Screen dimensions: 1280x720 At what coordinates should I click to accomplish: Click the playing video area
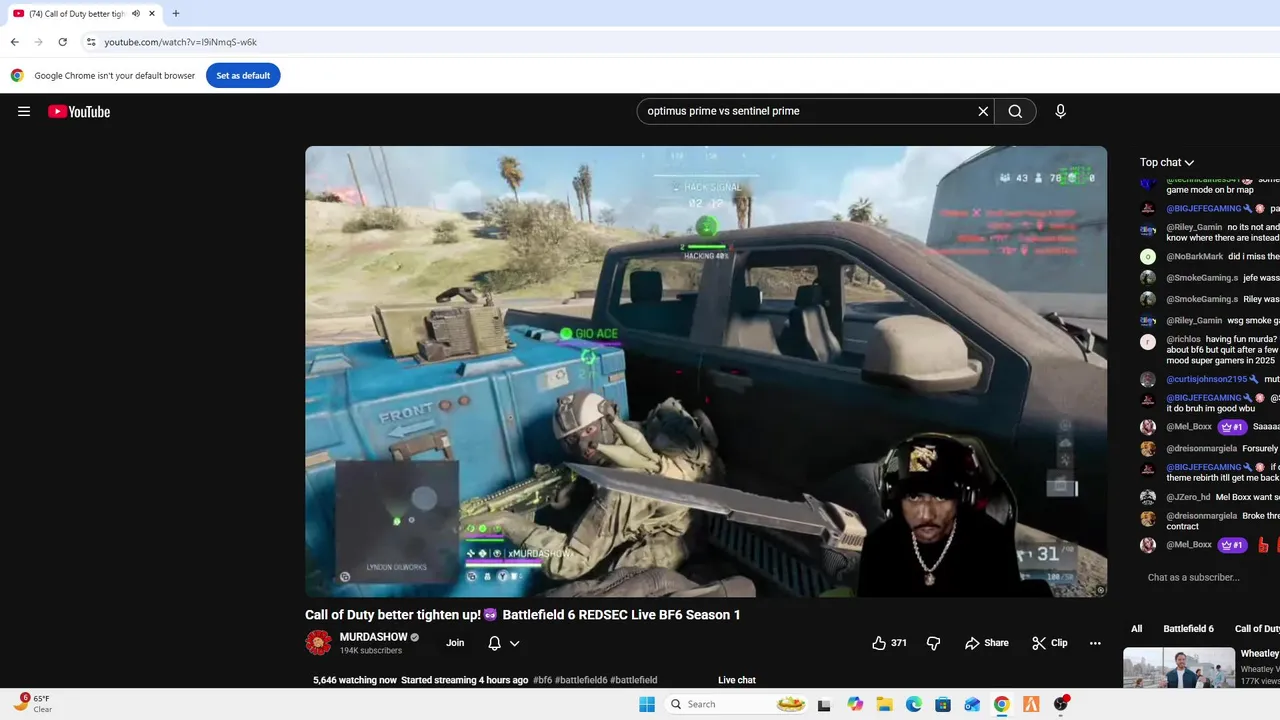coord(706,371)
